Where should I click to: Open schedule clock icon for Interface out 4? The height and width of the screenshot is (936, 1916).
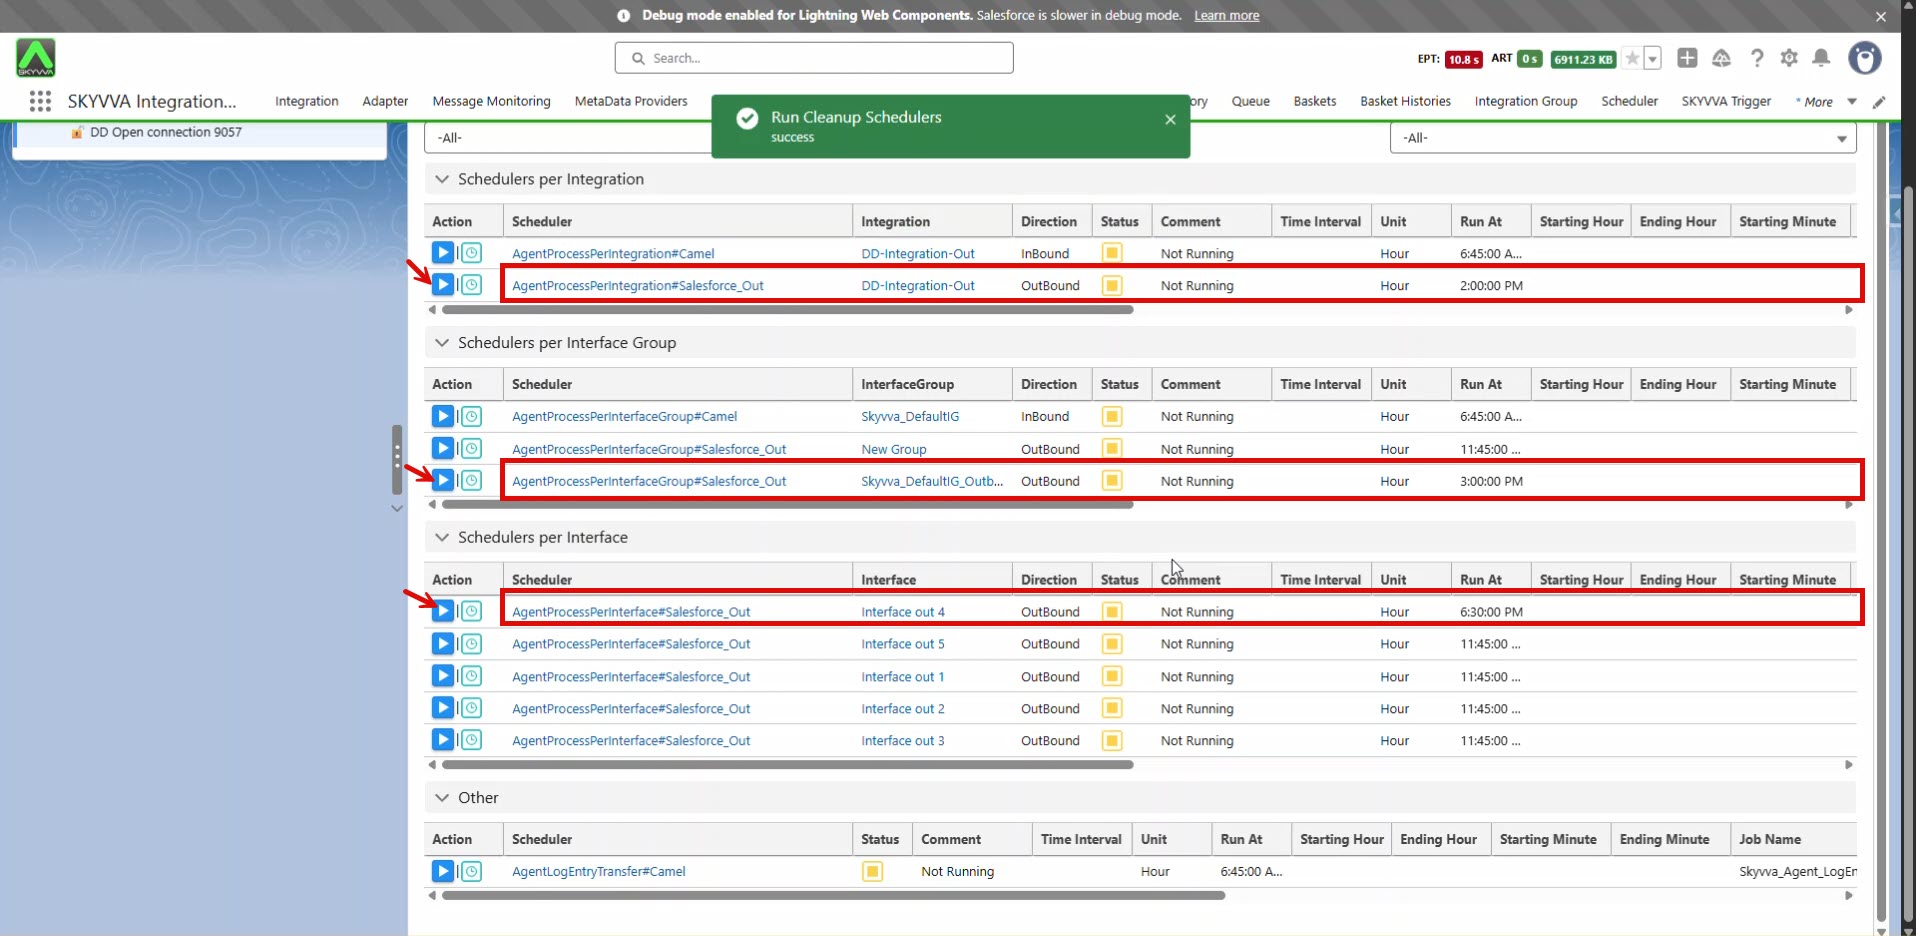pos(472,611)
